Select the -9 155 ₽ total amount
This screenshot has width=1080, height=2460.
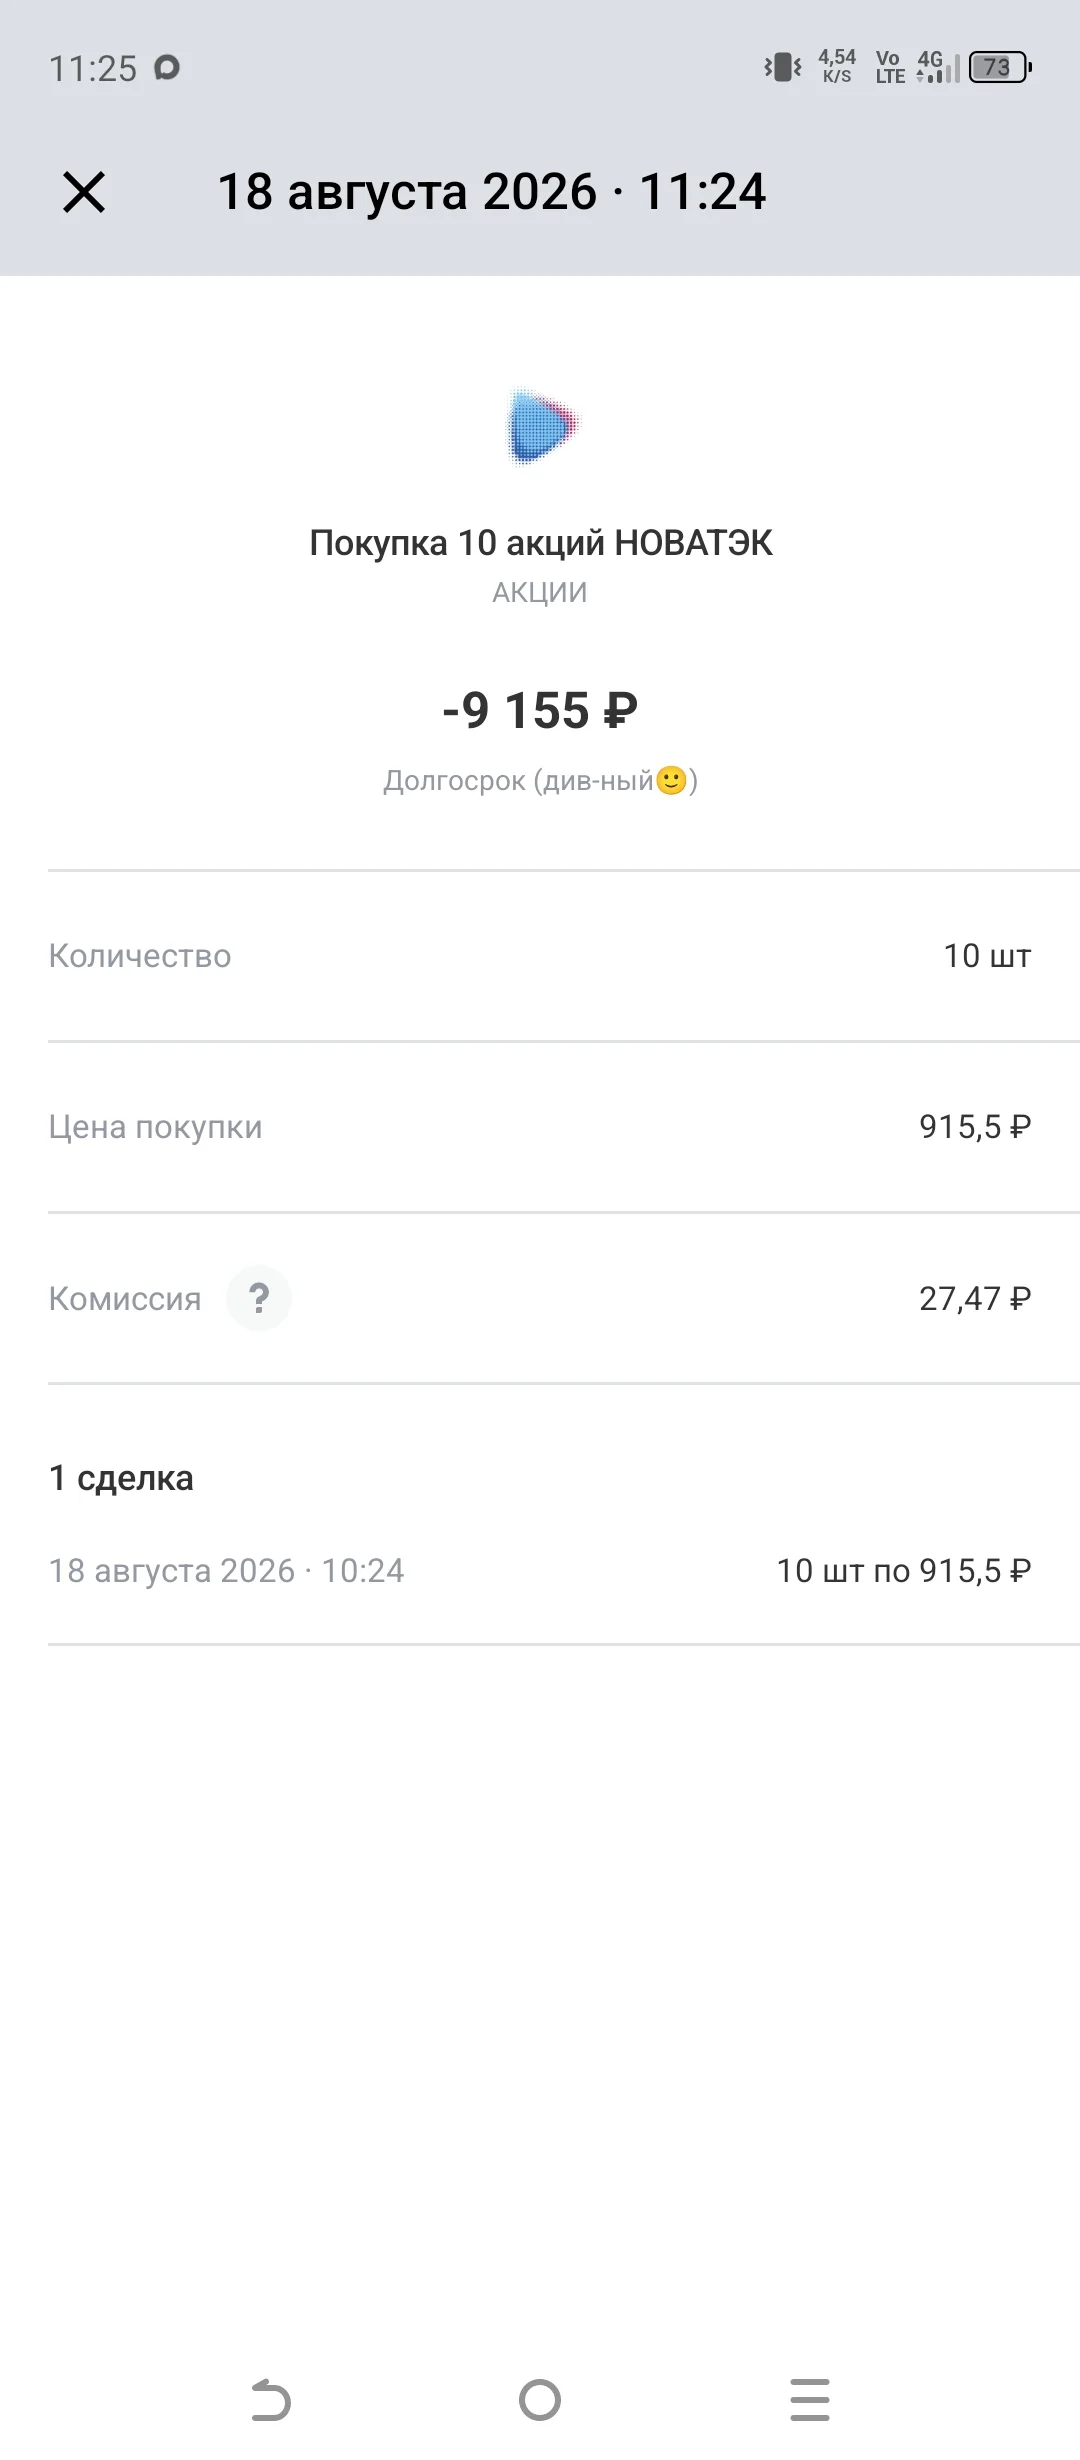tap(540, 711)
